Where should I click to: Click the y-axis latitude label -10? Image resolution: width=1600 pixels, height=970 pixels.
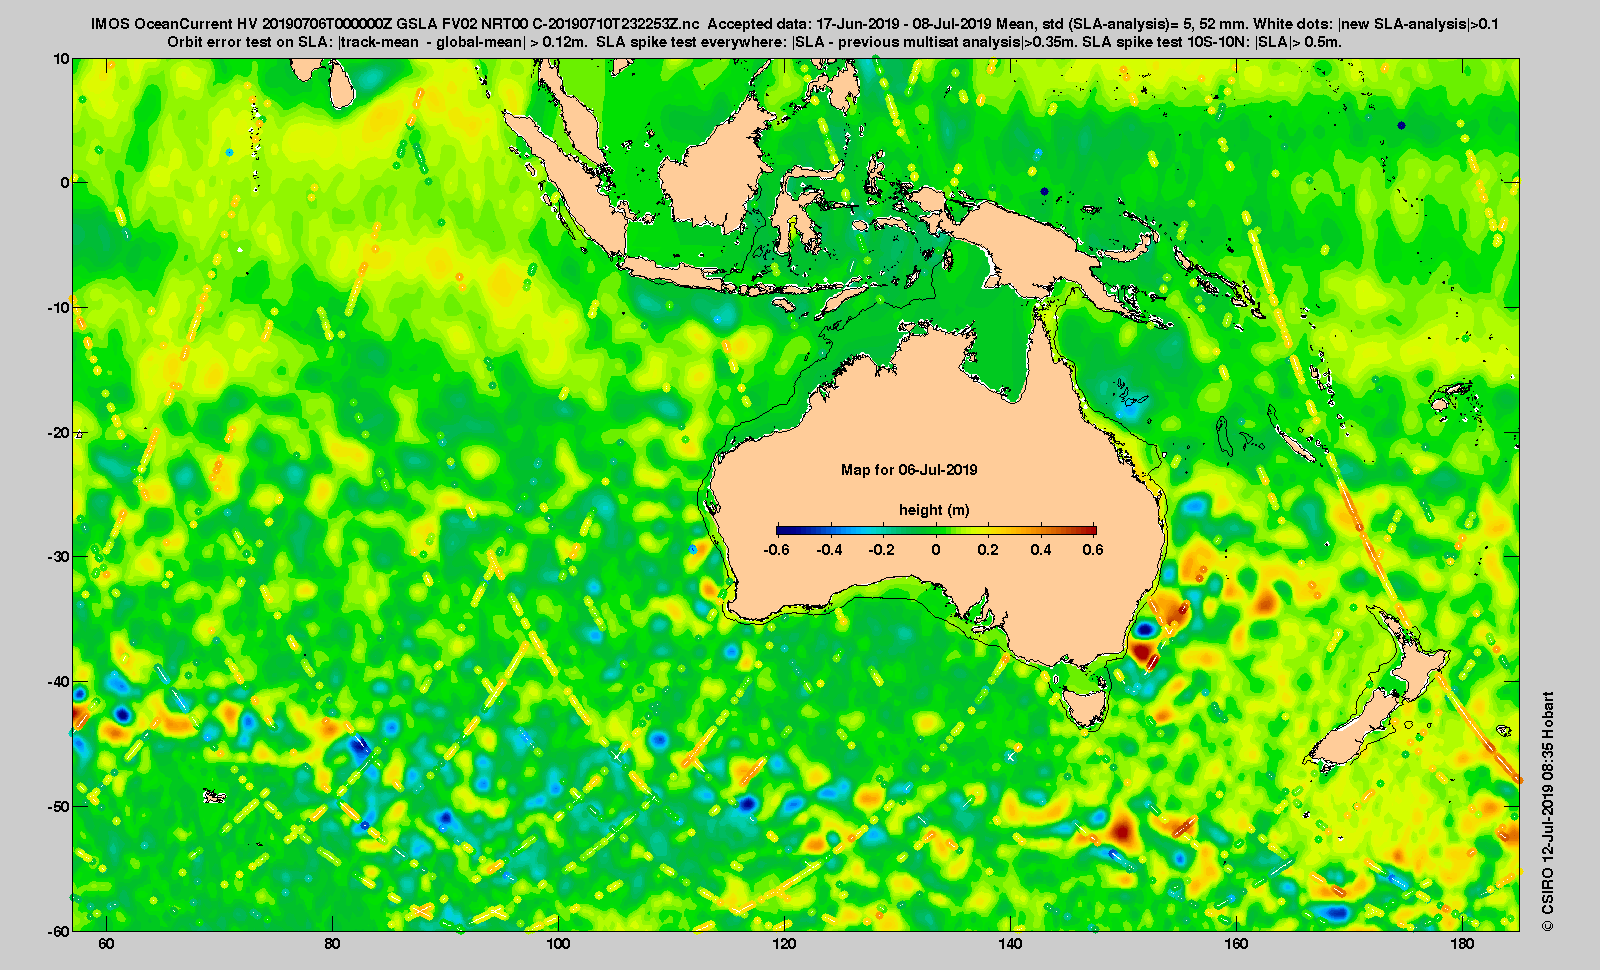pyautogui.click(x=57, y=307)
